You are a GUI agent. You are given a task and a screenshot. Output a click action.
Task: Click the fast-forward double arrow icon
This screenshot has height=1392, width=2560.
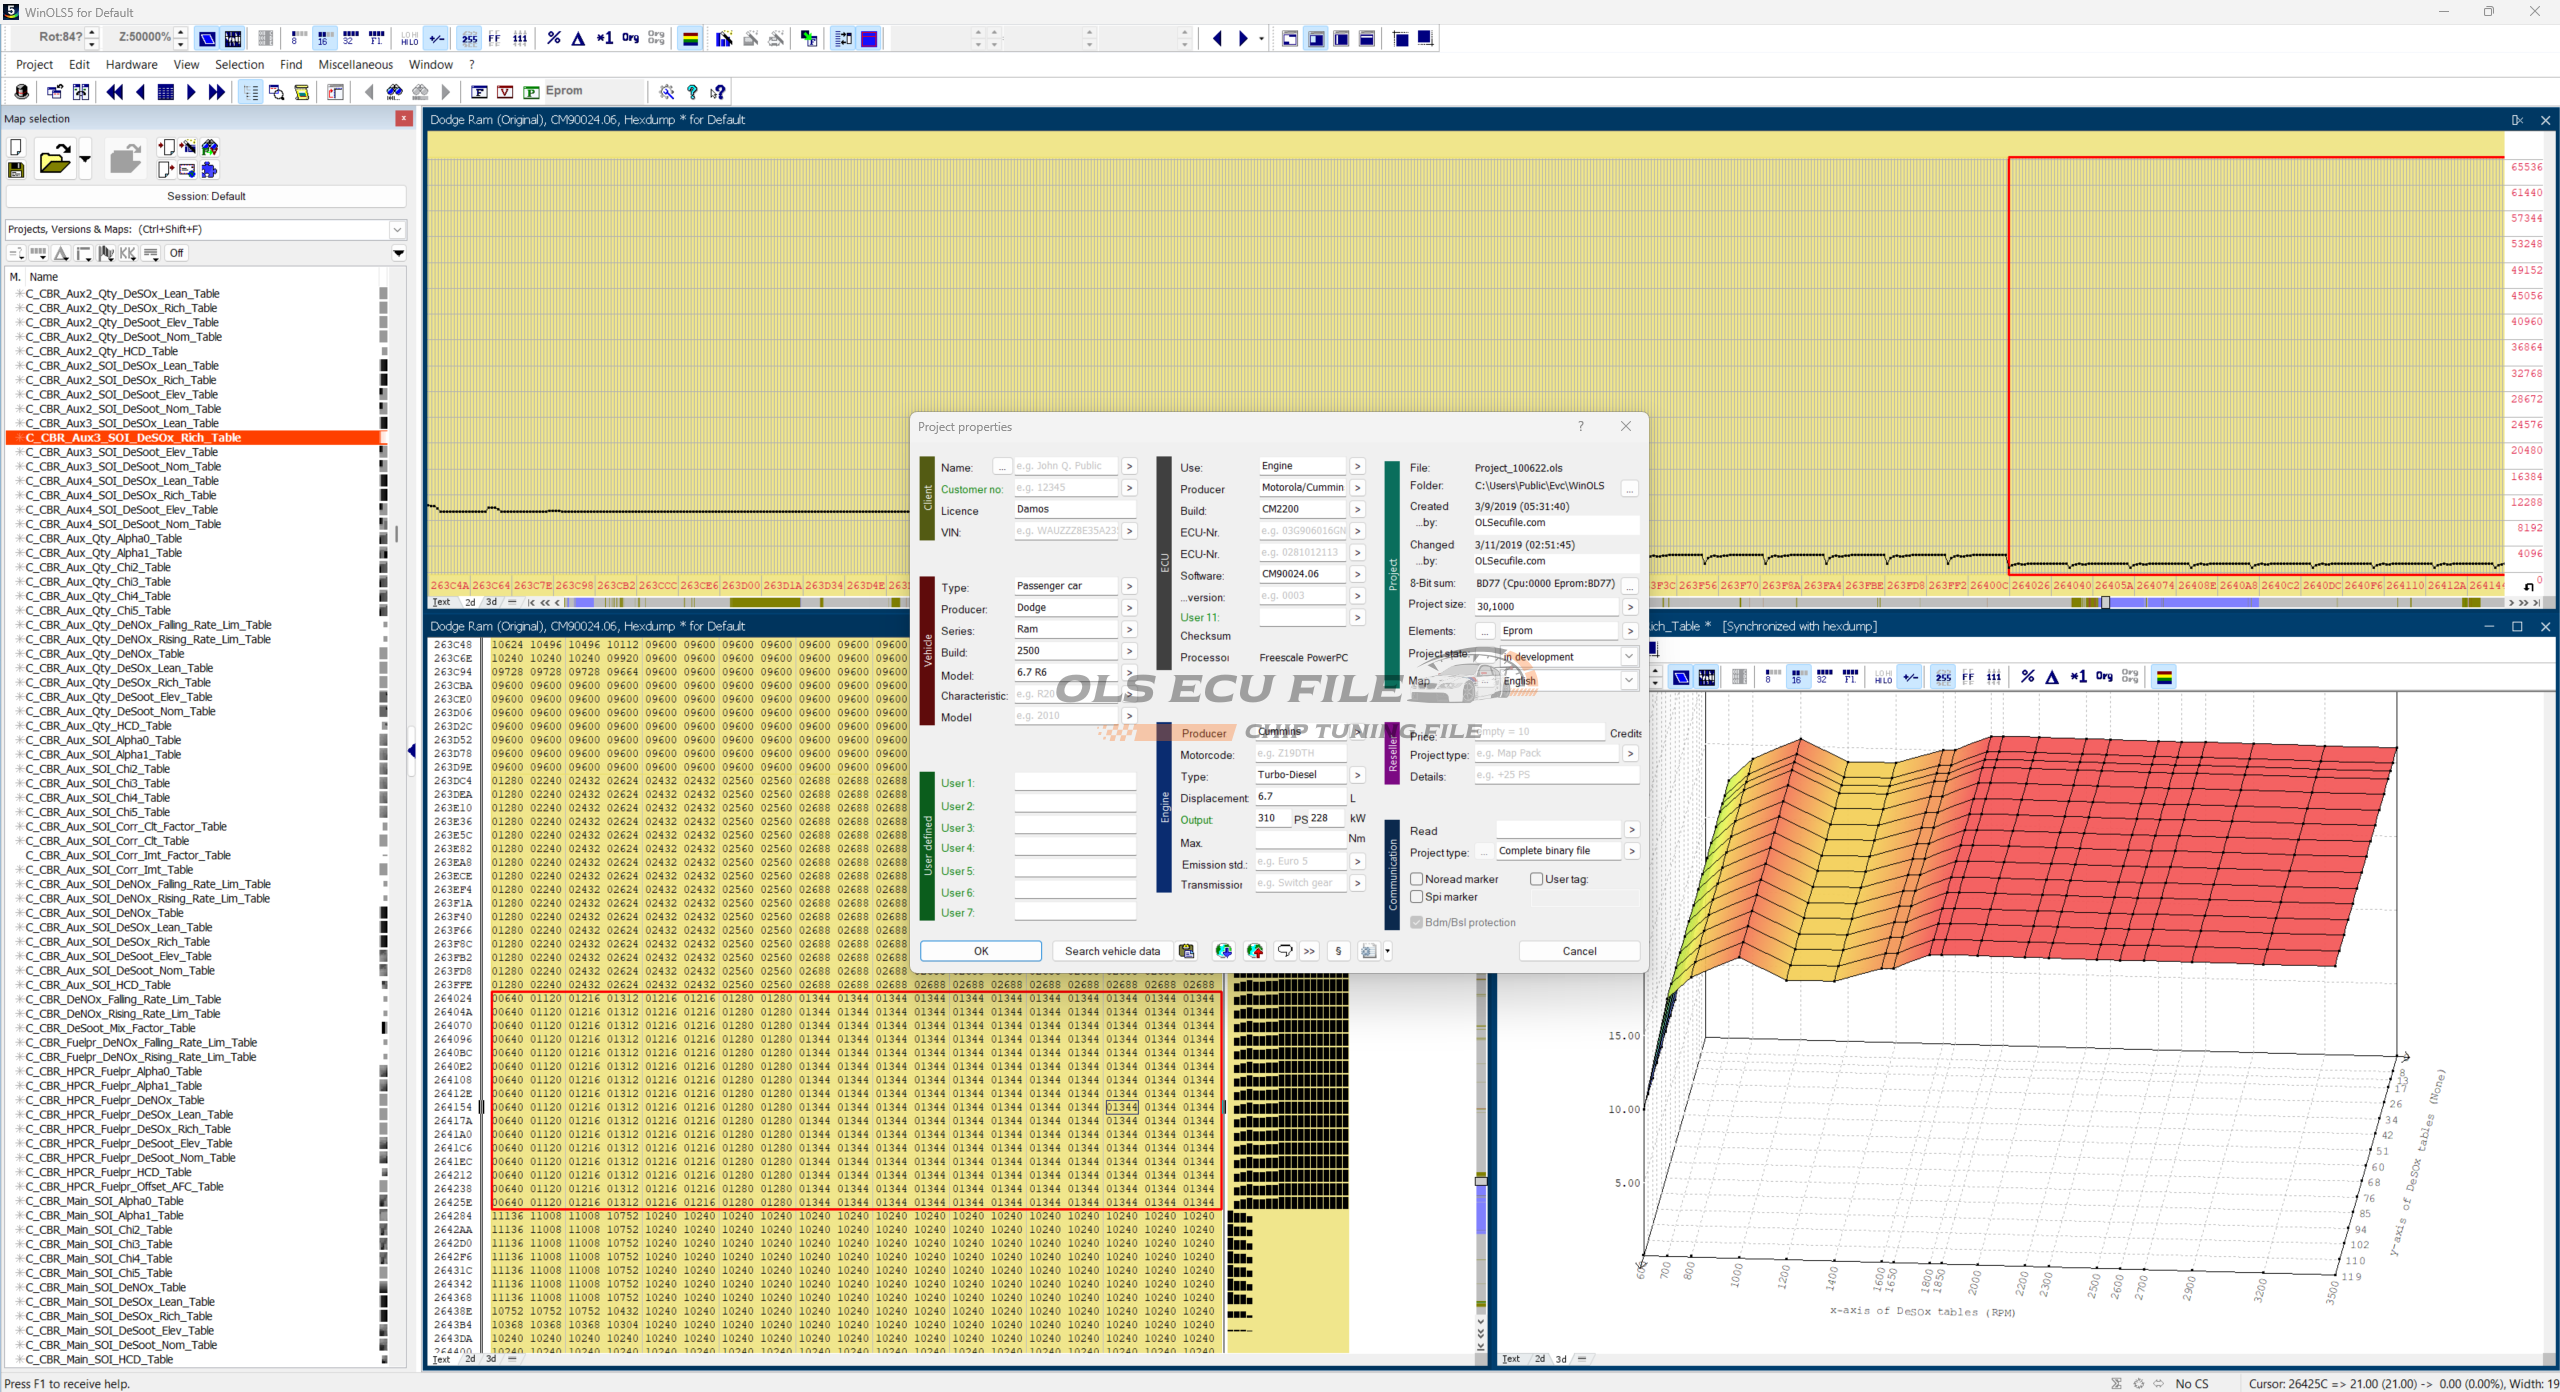tap(216, 92)
